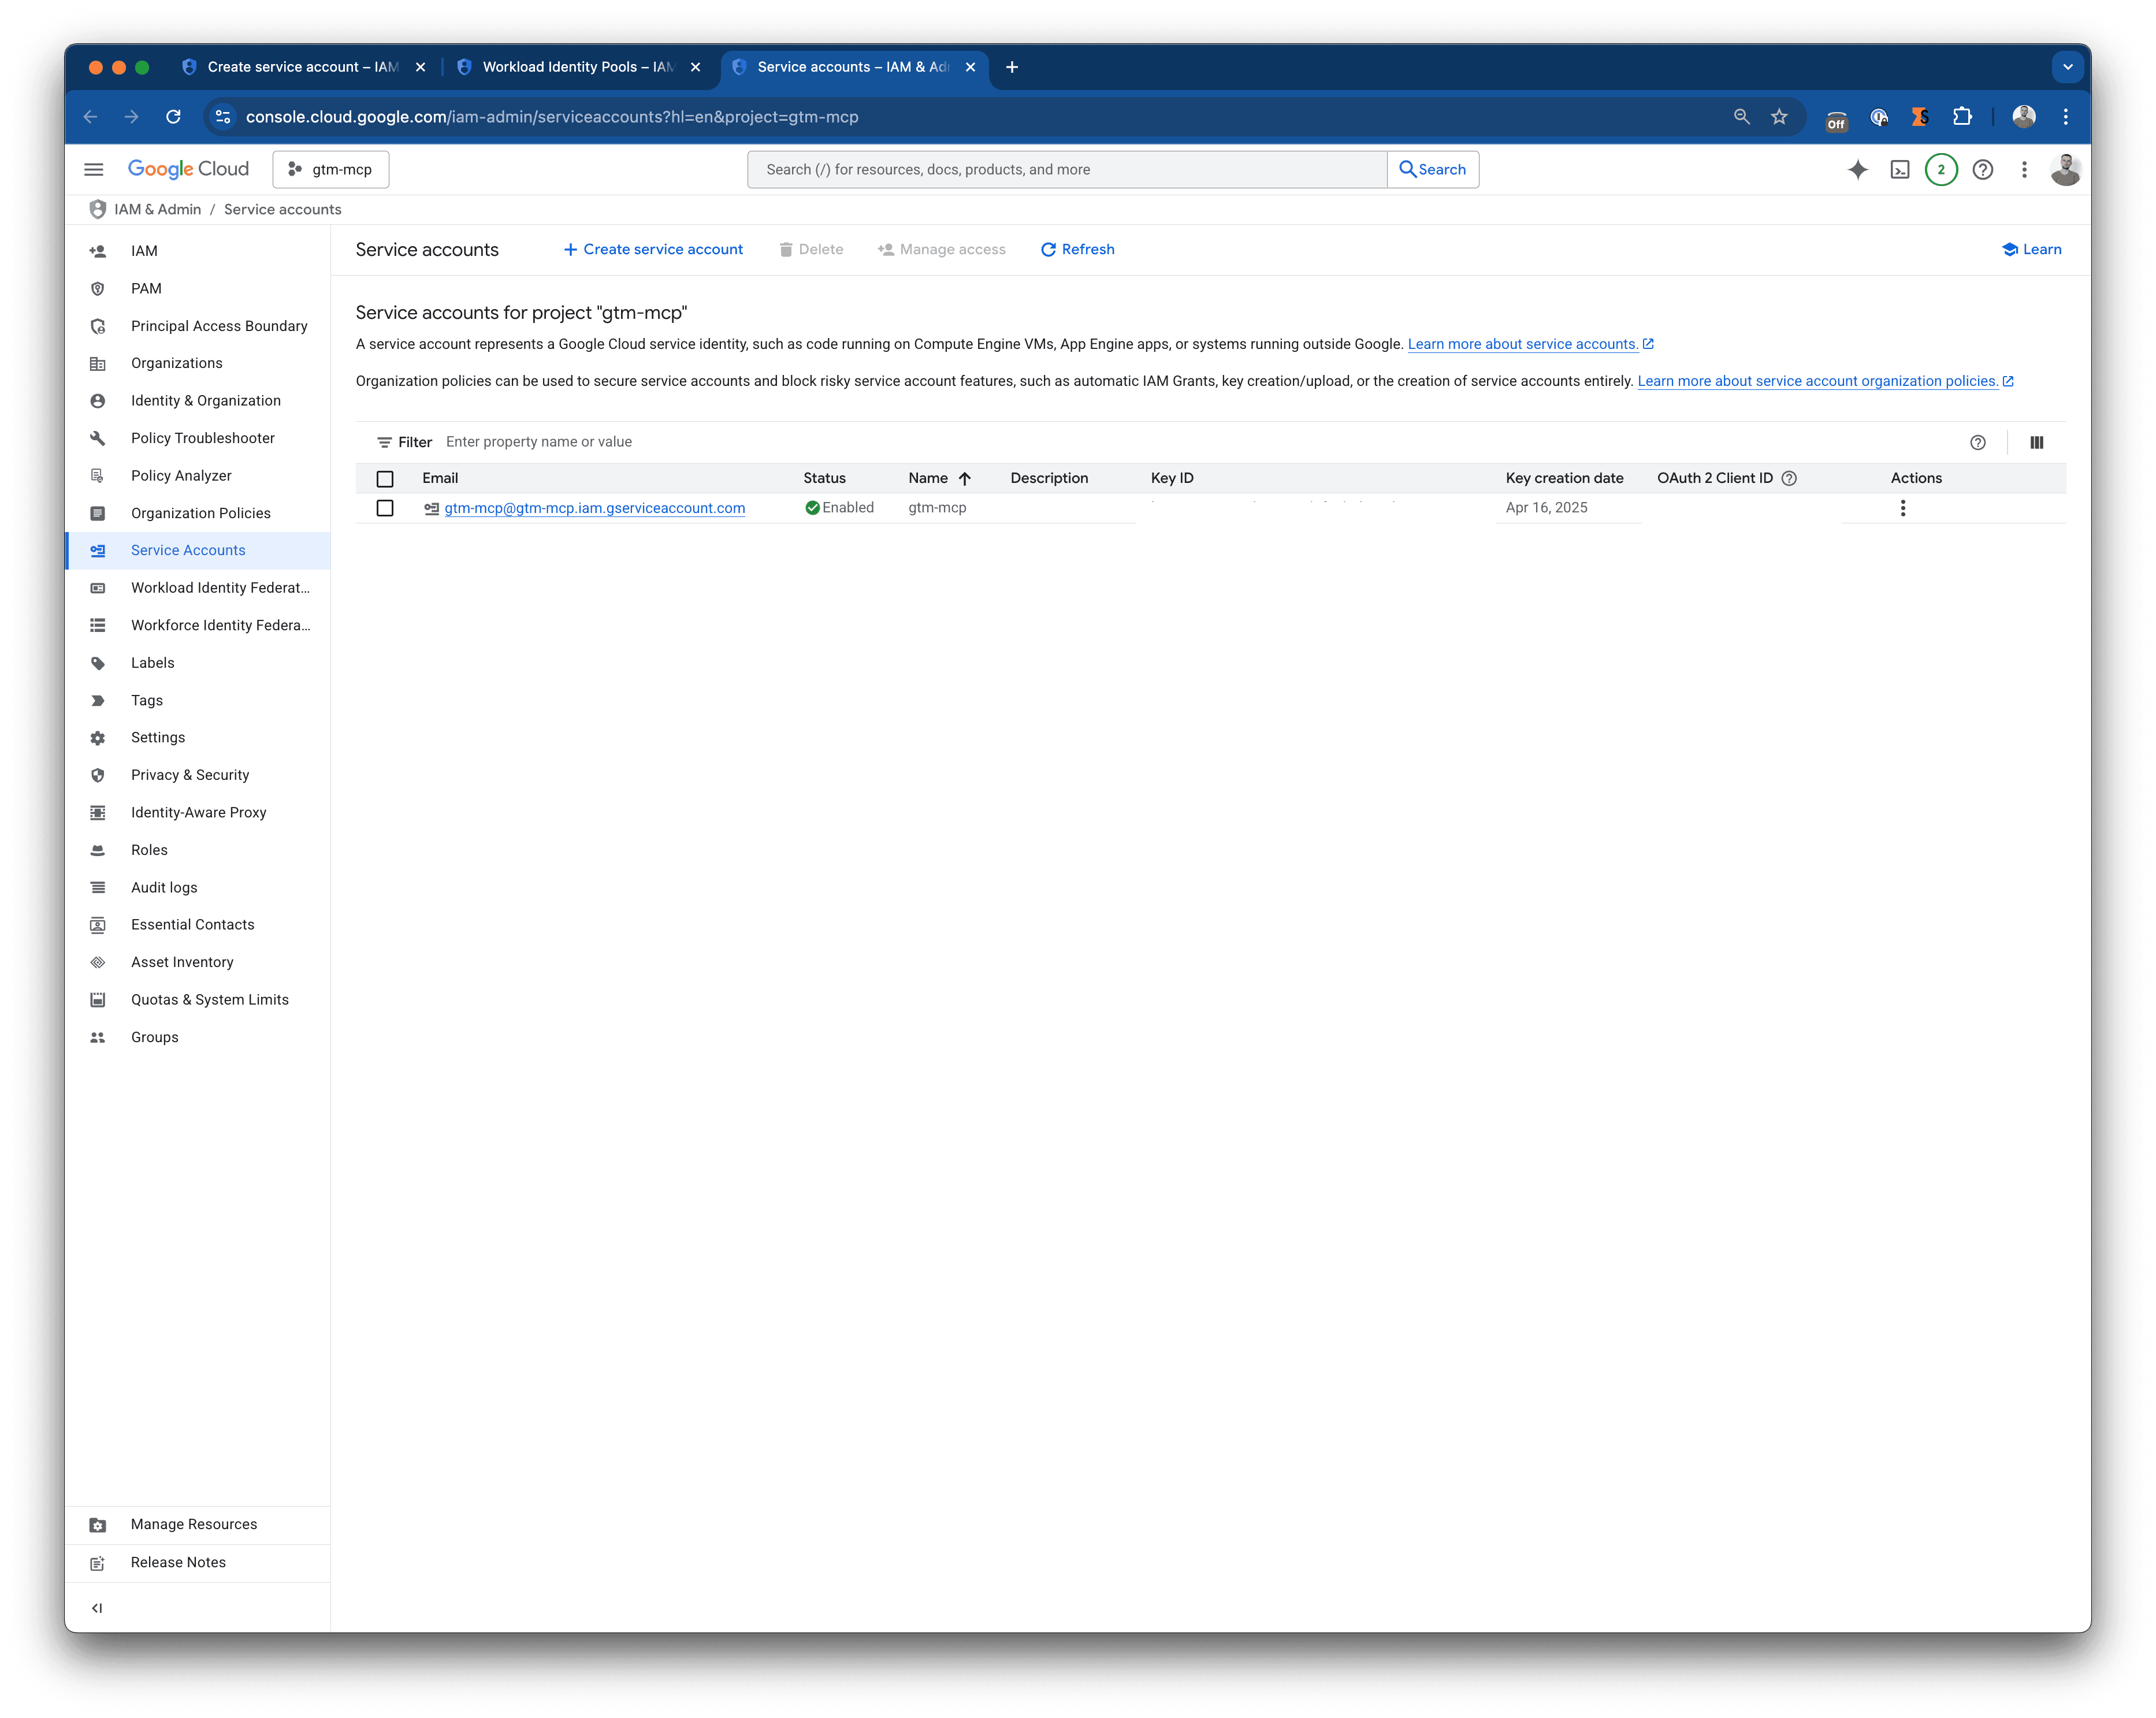Click the Google Cloud logo
The image size is (2156, 1718).
[188, 169]
